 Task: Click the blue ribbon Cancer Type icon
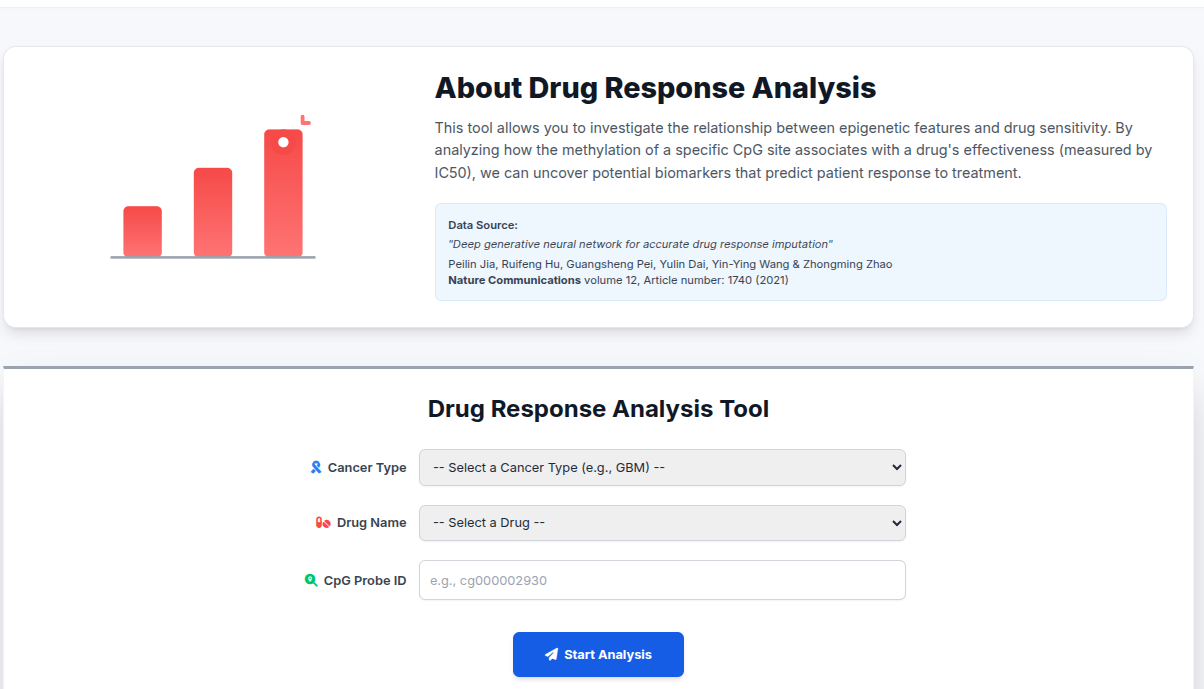[316, 467]
